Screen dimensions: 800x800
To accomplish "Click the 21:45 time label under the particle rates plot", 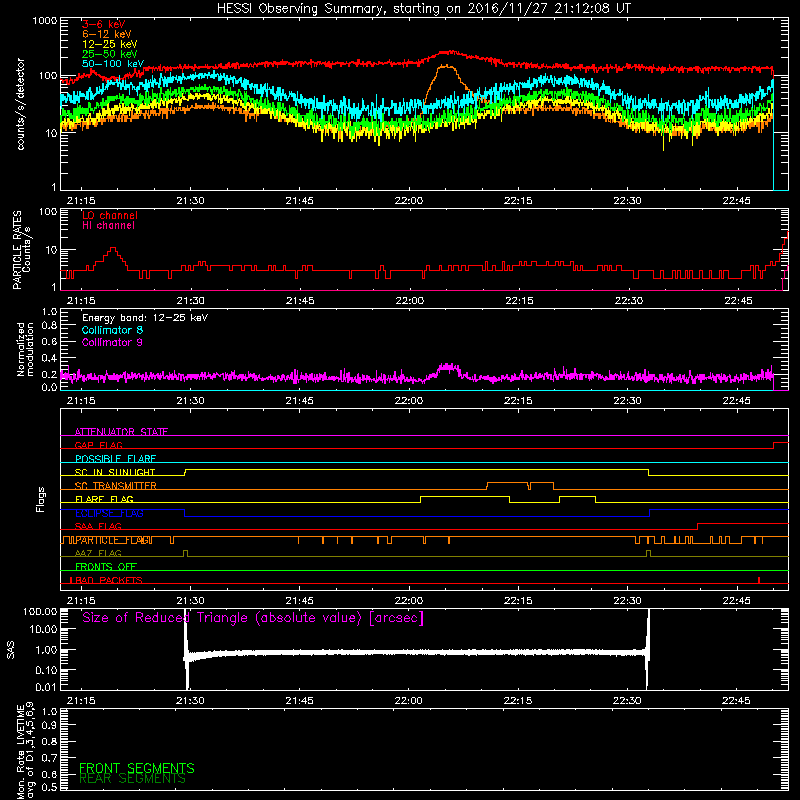I will pyautogui.click(x=299, y=301).
